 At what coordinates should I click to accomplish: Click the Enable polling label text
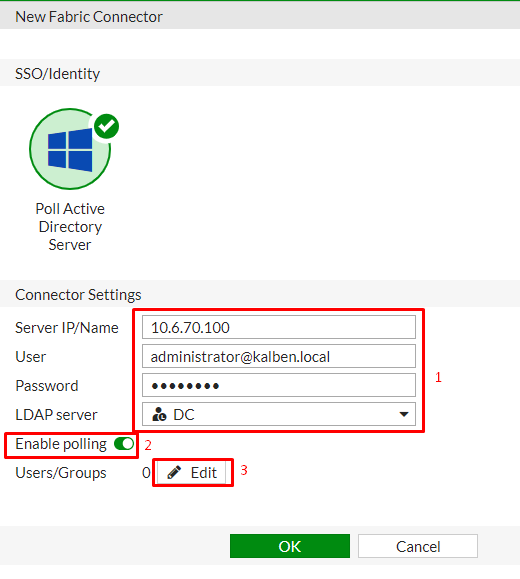point(61,444)
